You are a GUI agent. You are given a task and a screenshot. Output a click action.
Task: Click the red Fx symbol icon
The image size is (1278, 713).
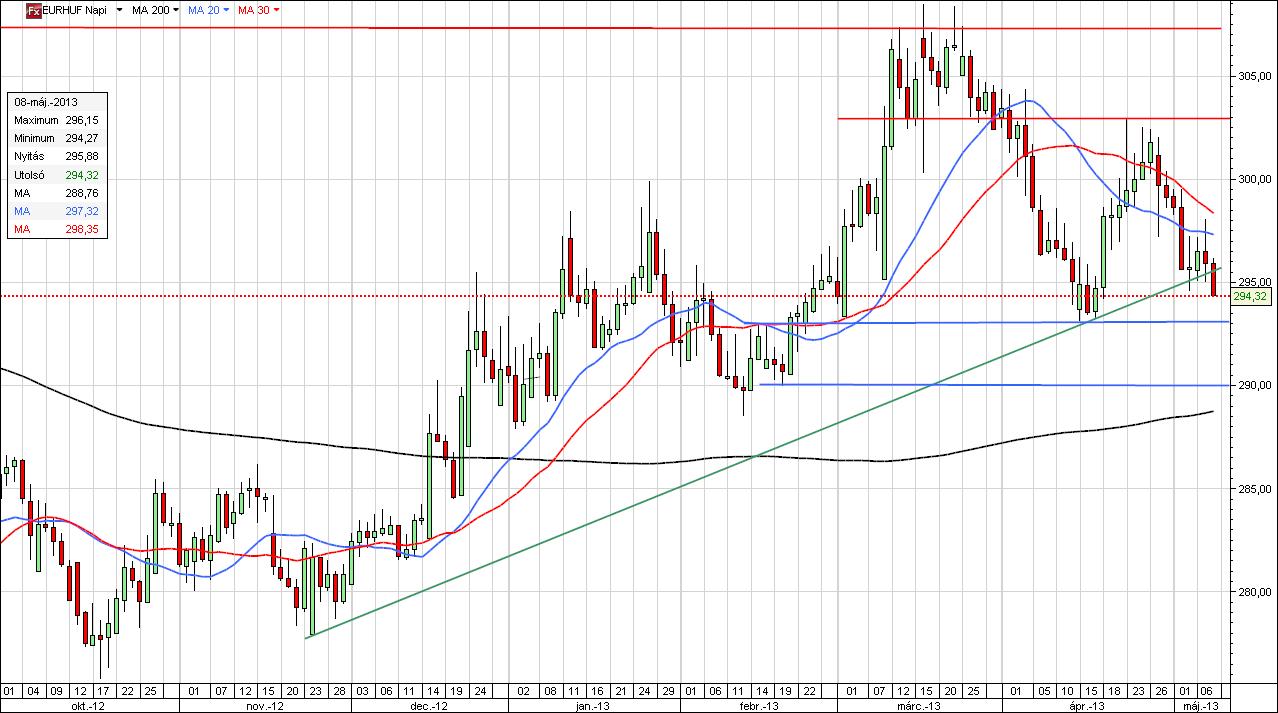(33, 9)
